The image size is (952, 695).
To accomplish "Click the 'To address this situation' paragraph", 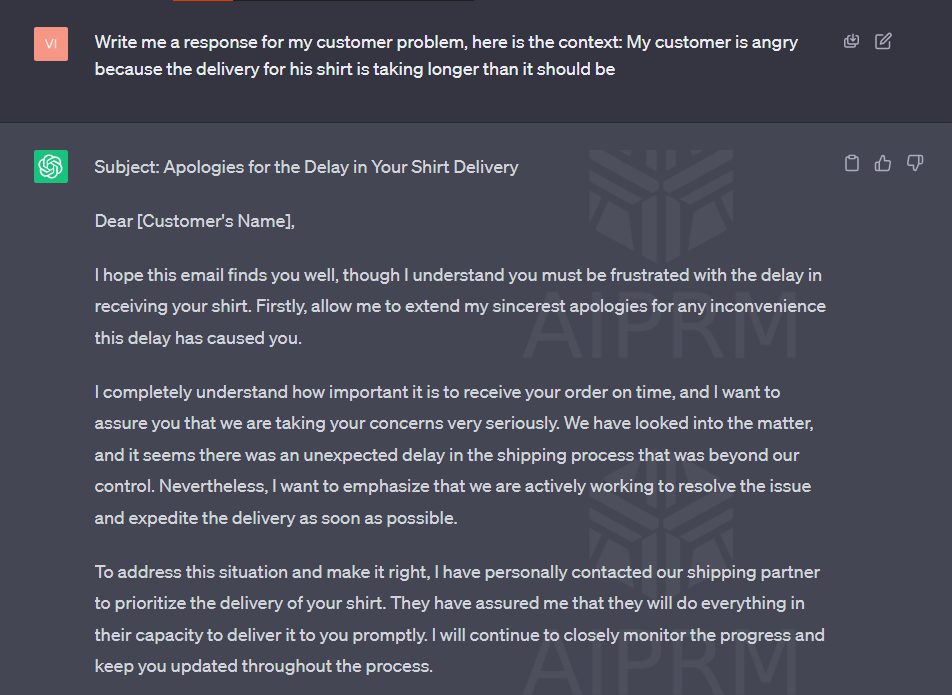I will coord(460,619).
